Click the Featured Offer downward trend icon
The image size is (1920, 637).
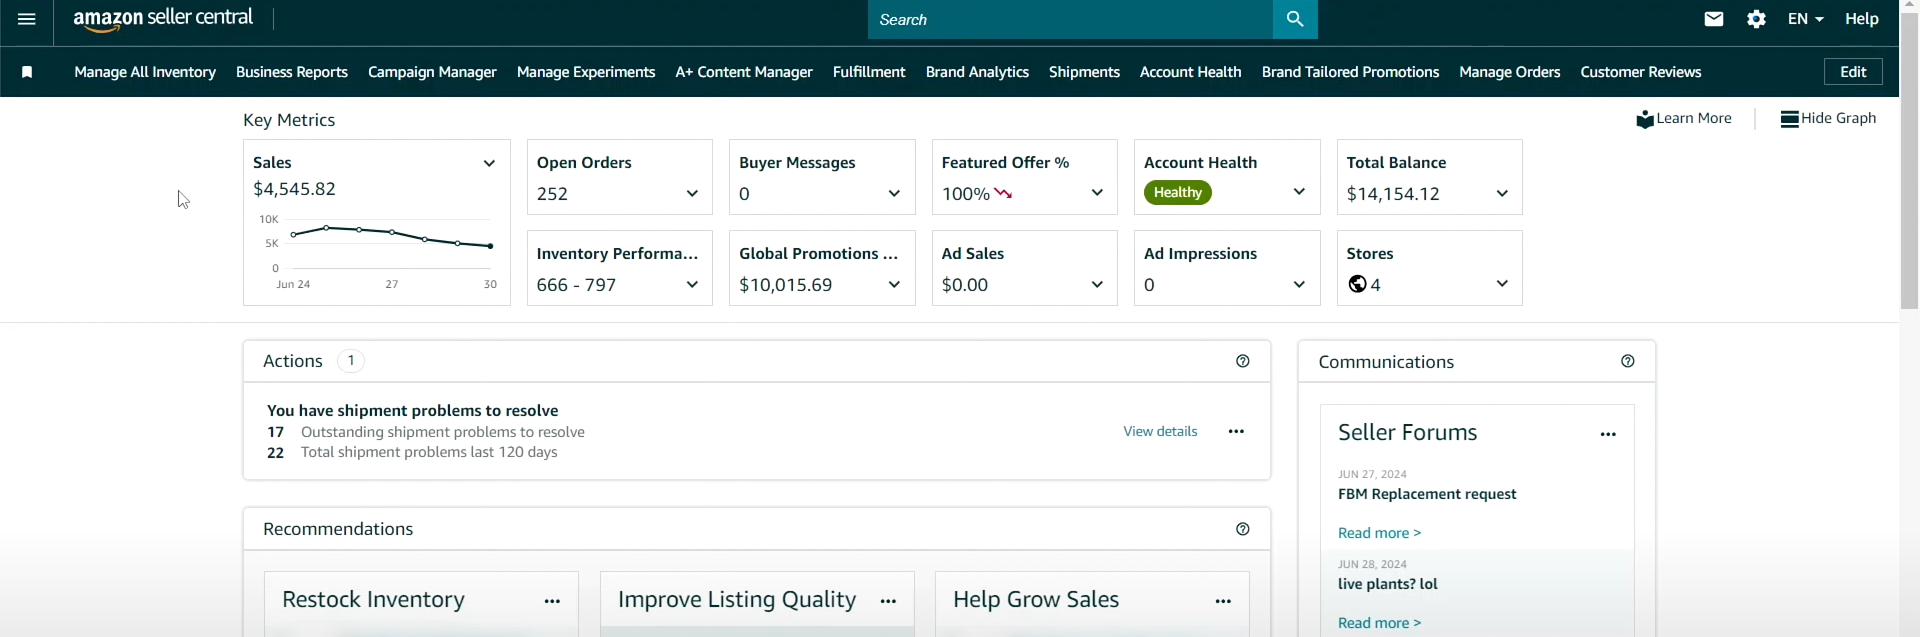1004,194
